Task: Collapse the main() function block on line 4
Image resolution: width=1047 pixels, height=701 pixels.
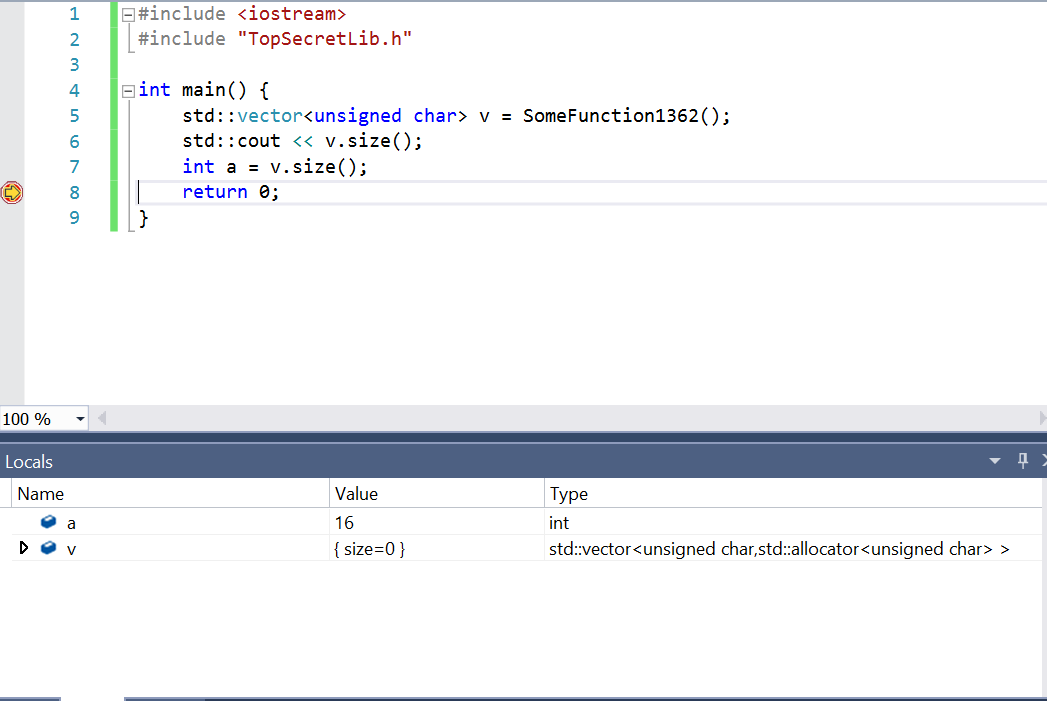Action: (x=128, y=91)
